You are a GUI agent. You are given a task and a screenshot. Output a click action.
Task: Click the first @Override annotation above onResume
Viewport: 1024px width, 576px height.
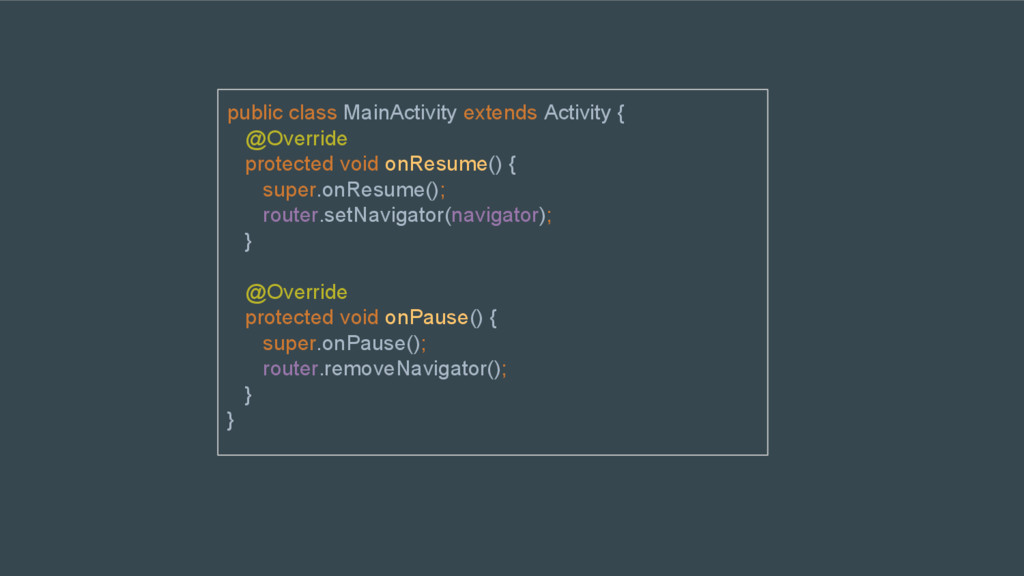(296, 138)
